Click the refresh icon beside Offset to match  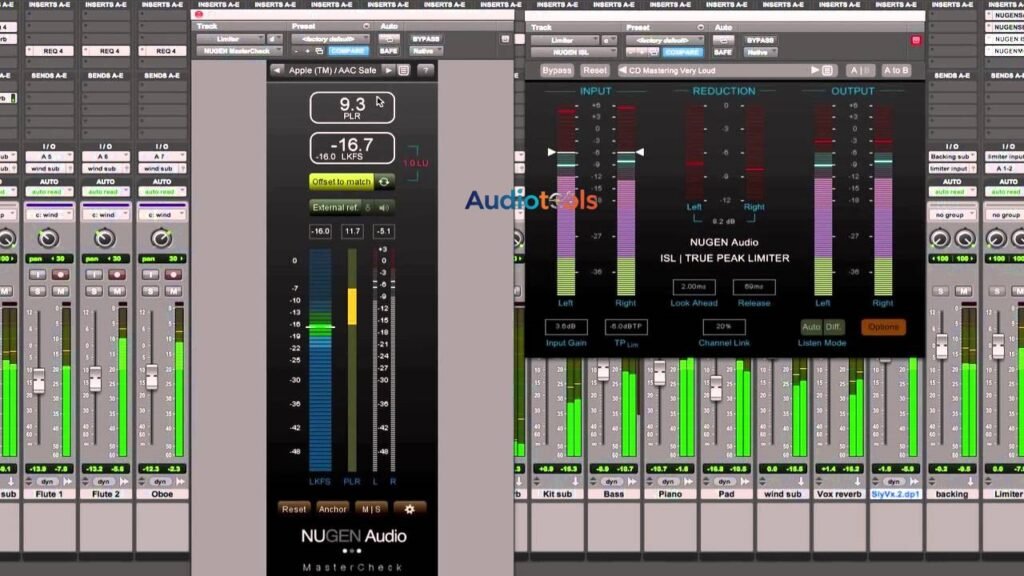pos(384,182)
